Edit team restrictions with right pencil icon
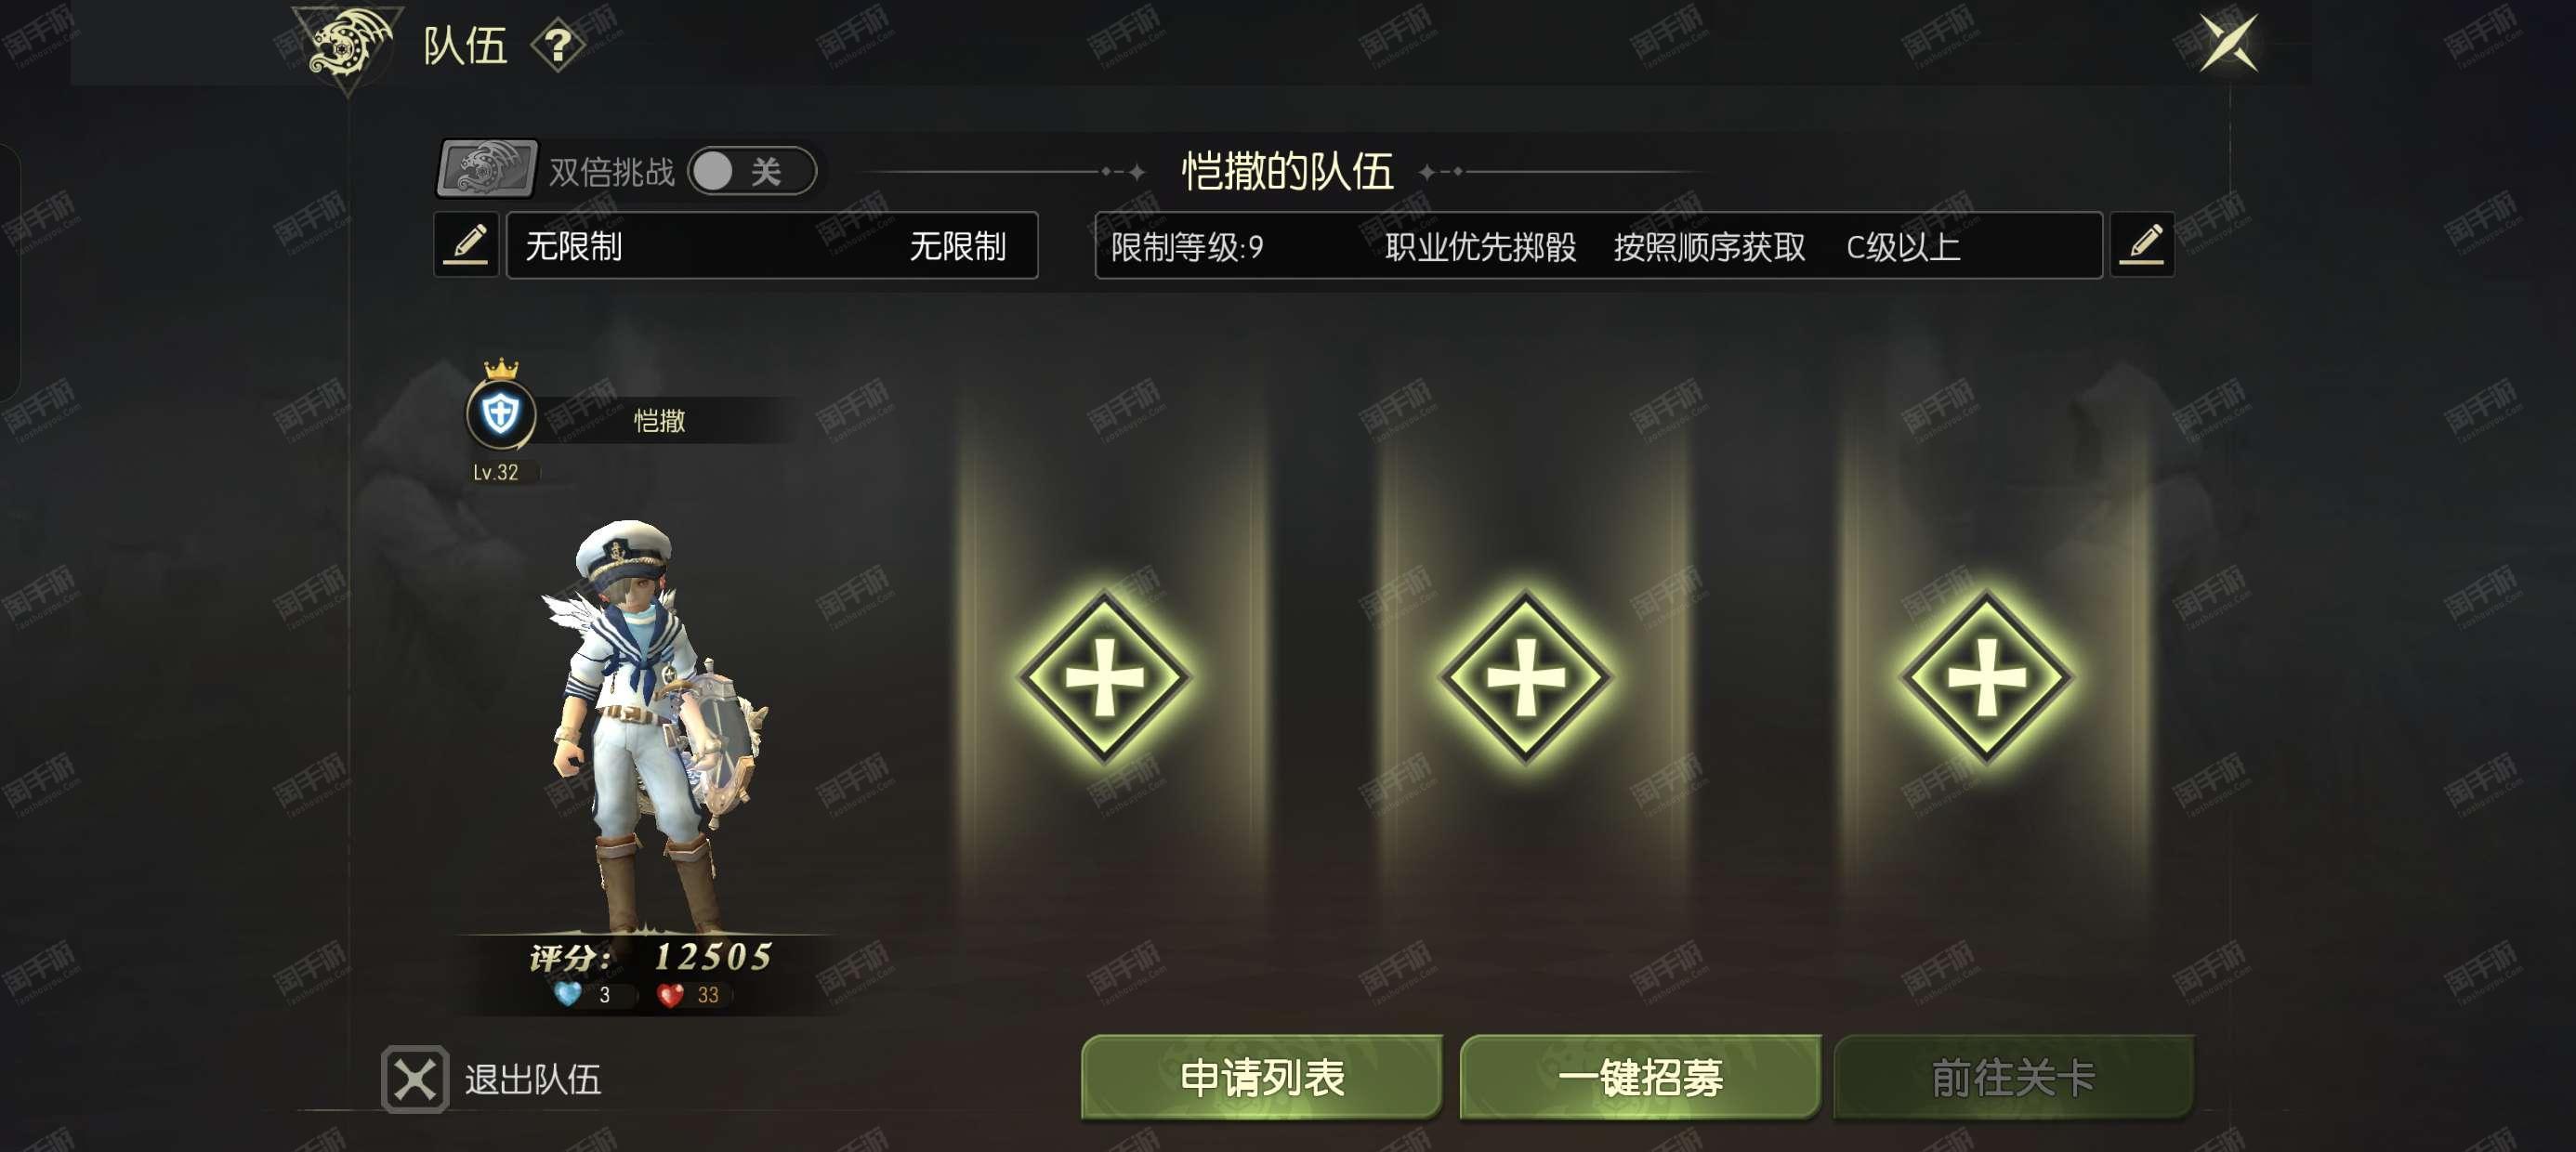 click(x=2142, y=244)
